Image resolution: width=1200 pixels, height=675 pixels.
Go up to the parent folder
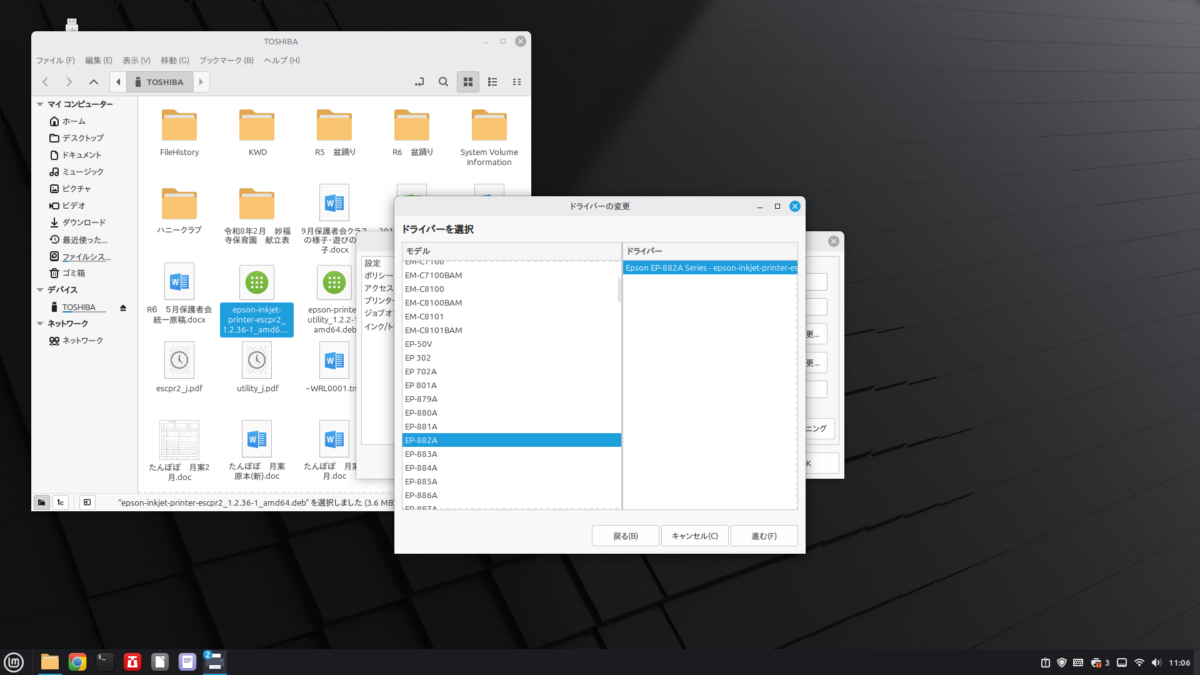pos(93,82)
